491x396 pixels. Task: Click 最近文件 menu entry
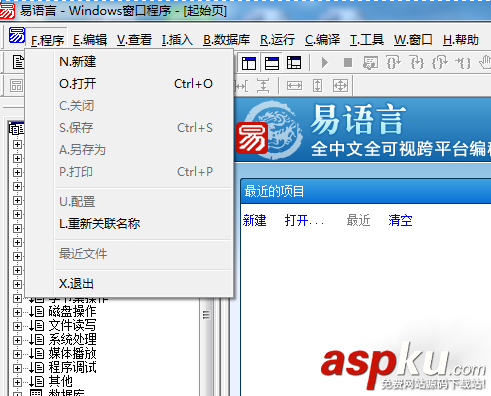(129, 254)
